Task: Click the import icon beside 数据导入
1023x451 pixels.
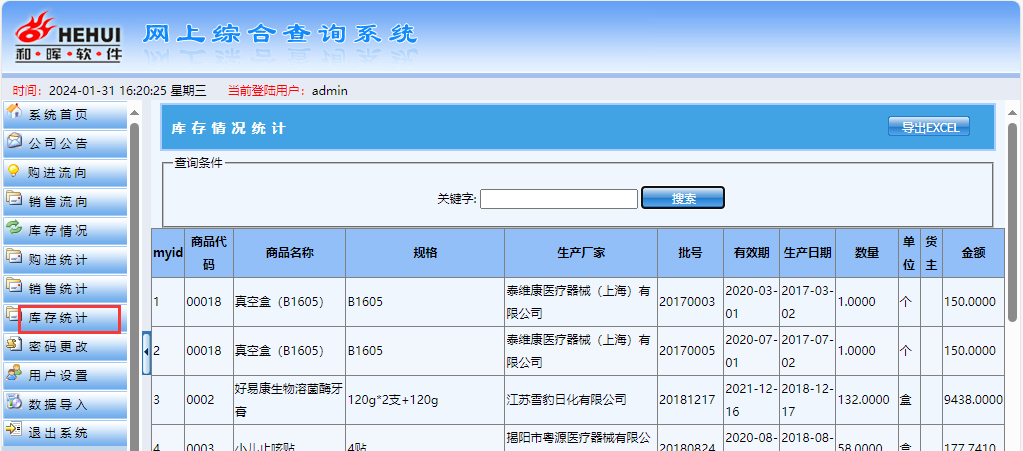Action: pyautogui.click(x=14, y=404)
